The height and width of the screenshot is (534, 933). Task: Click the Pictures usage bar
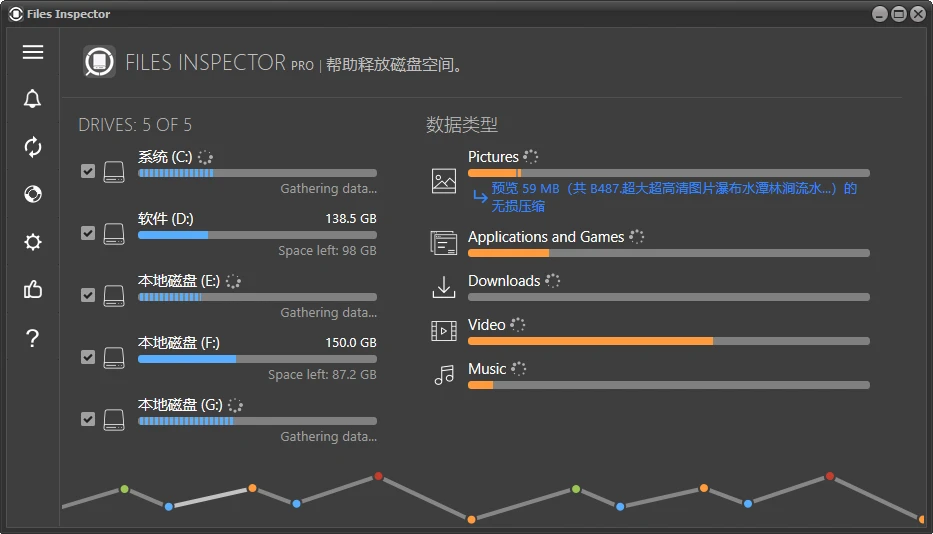tap(669, 173)
